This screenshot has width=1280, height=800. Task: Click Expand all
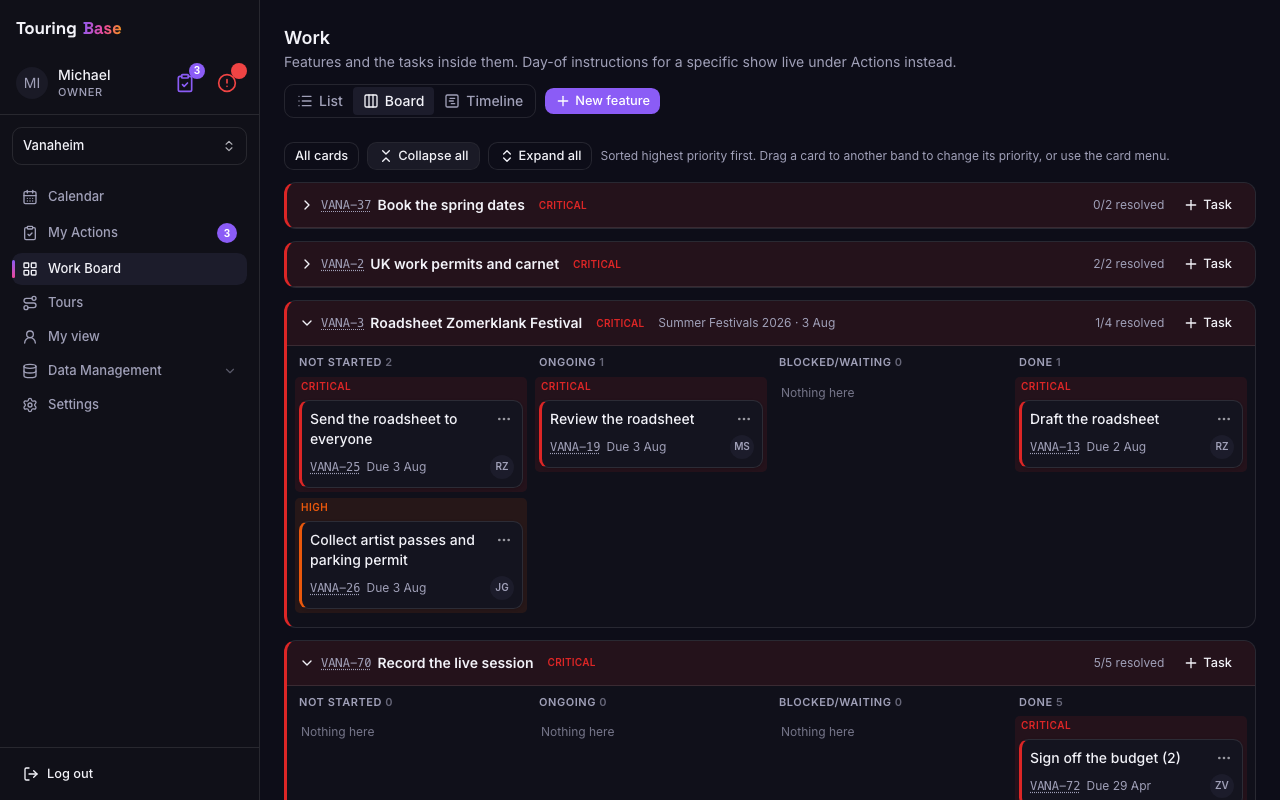[540, 156]
